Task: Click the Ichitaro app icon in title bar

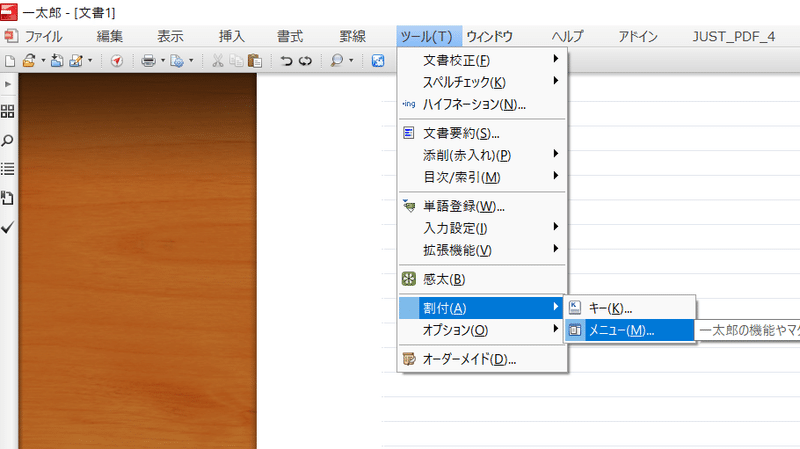Action: click(x=9, y=12)
